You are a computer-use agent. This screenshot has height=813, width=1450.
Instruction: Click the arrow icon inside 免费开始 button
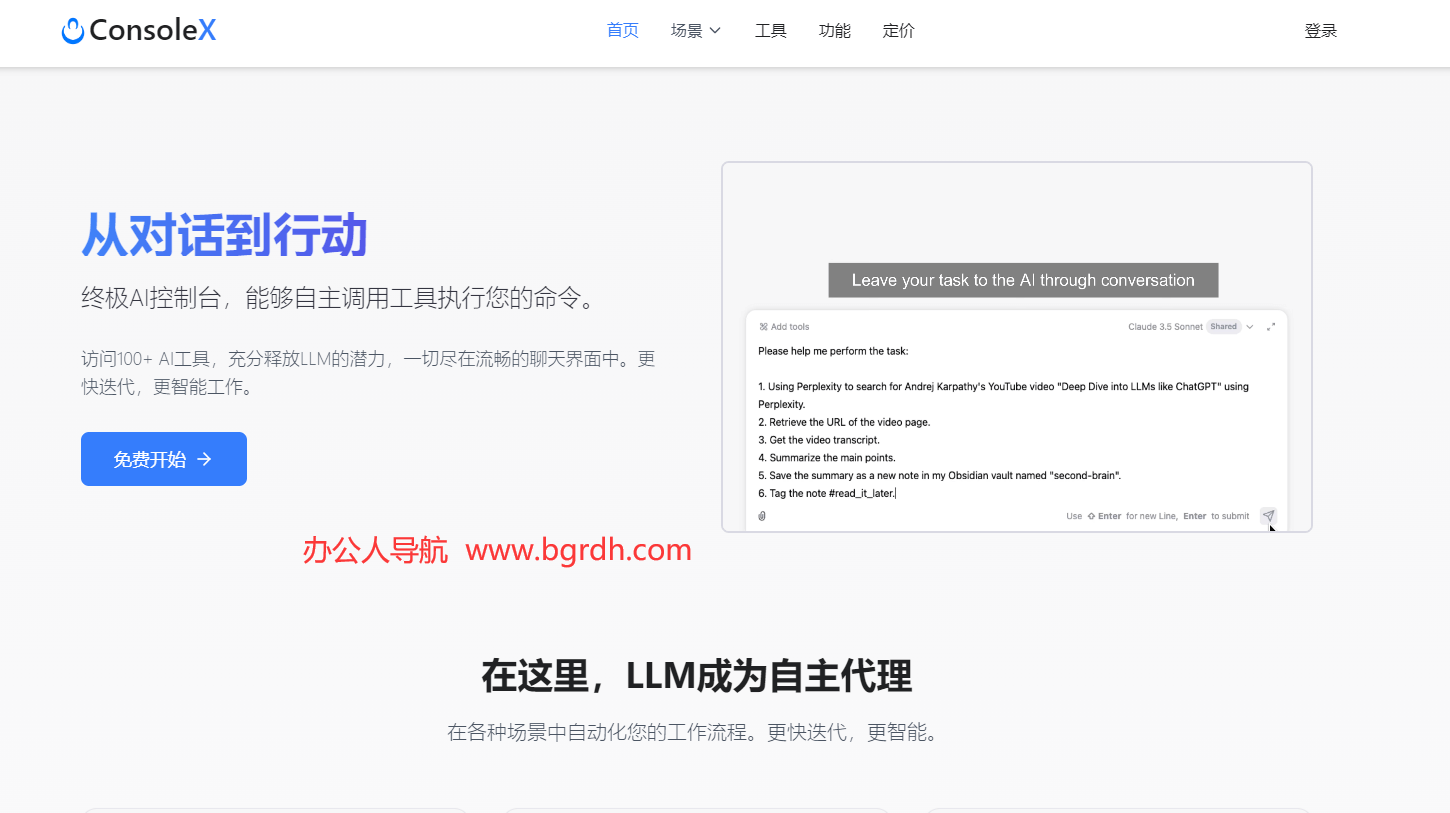tap(204, 459)
